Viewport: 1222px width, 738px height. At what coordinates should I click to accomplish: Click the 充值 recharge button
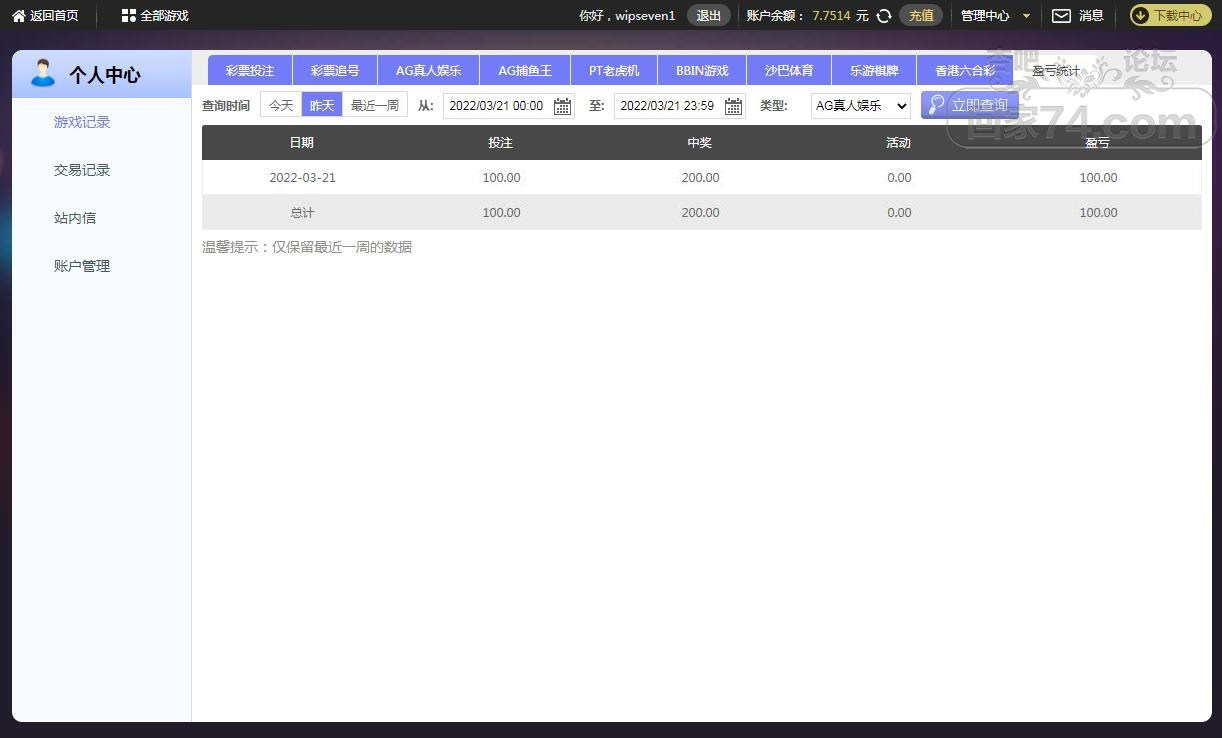pos(921,16)
